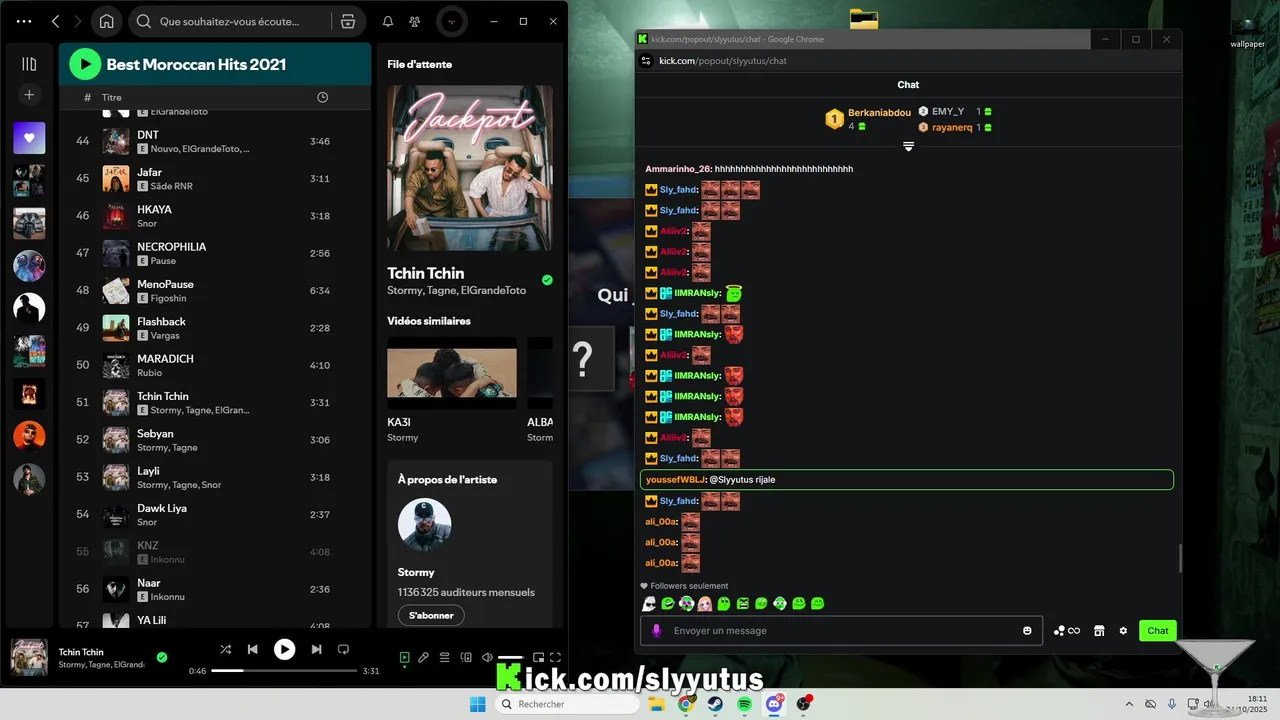This screenshot has width=1280, height=720.
Task: Click the Chrome site info icon
Action: (646, 61)
